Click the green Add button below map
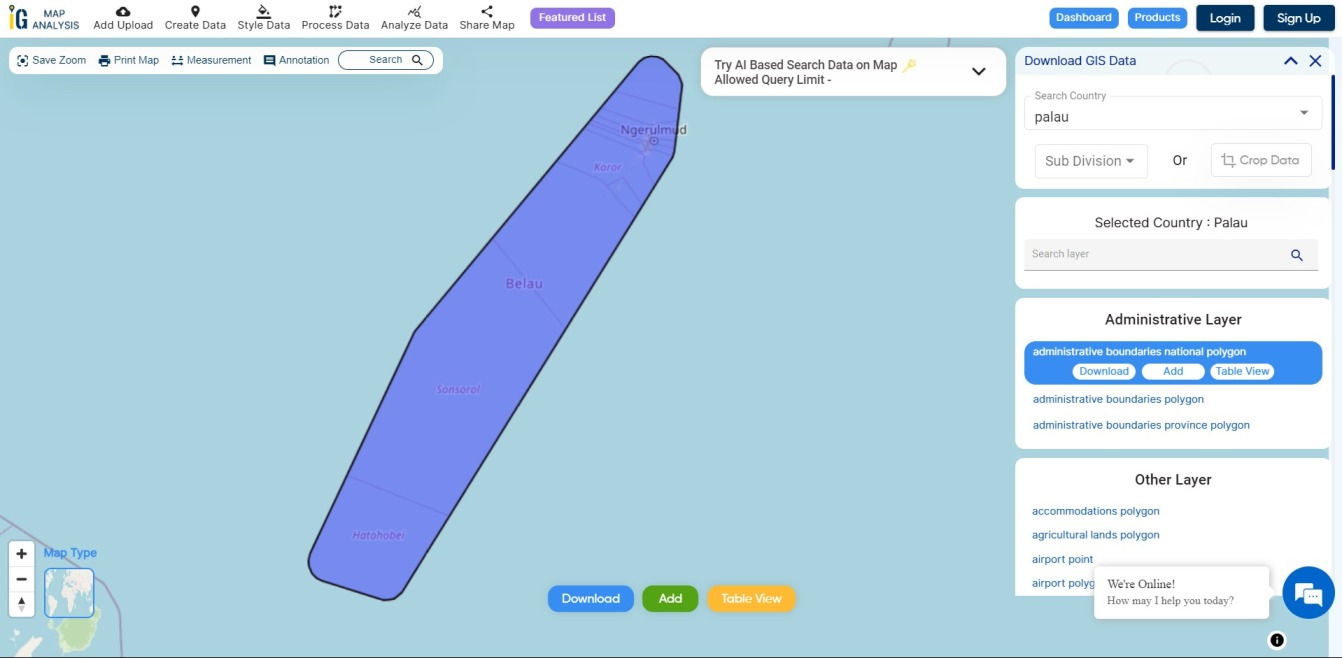Image resolution: width=1342 pixels, height=658 pixels. point(670,599)
